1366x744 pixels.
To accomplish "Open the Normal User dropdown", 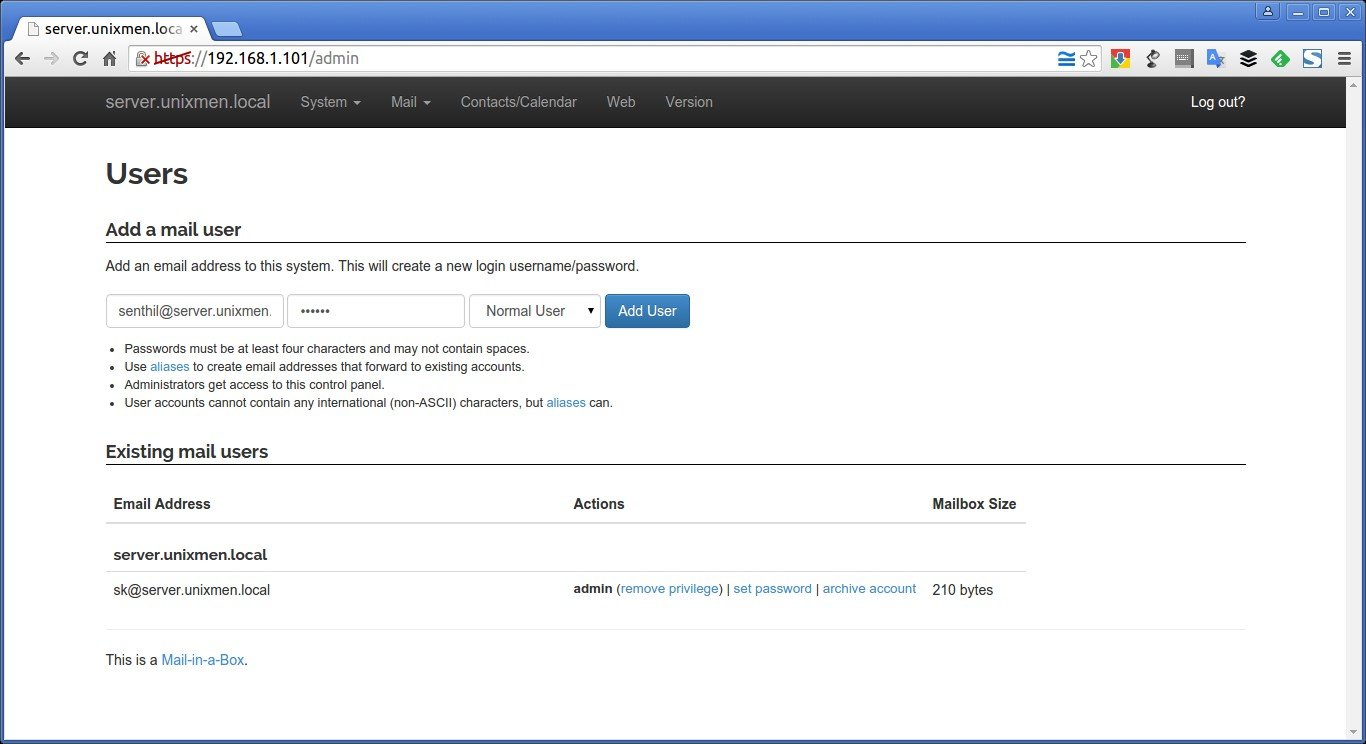I will tap(535, 311).
